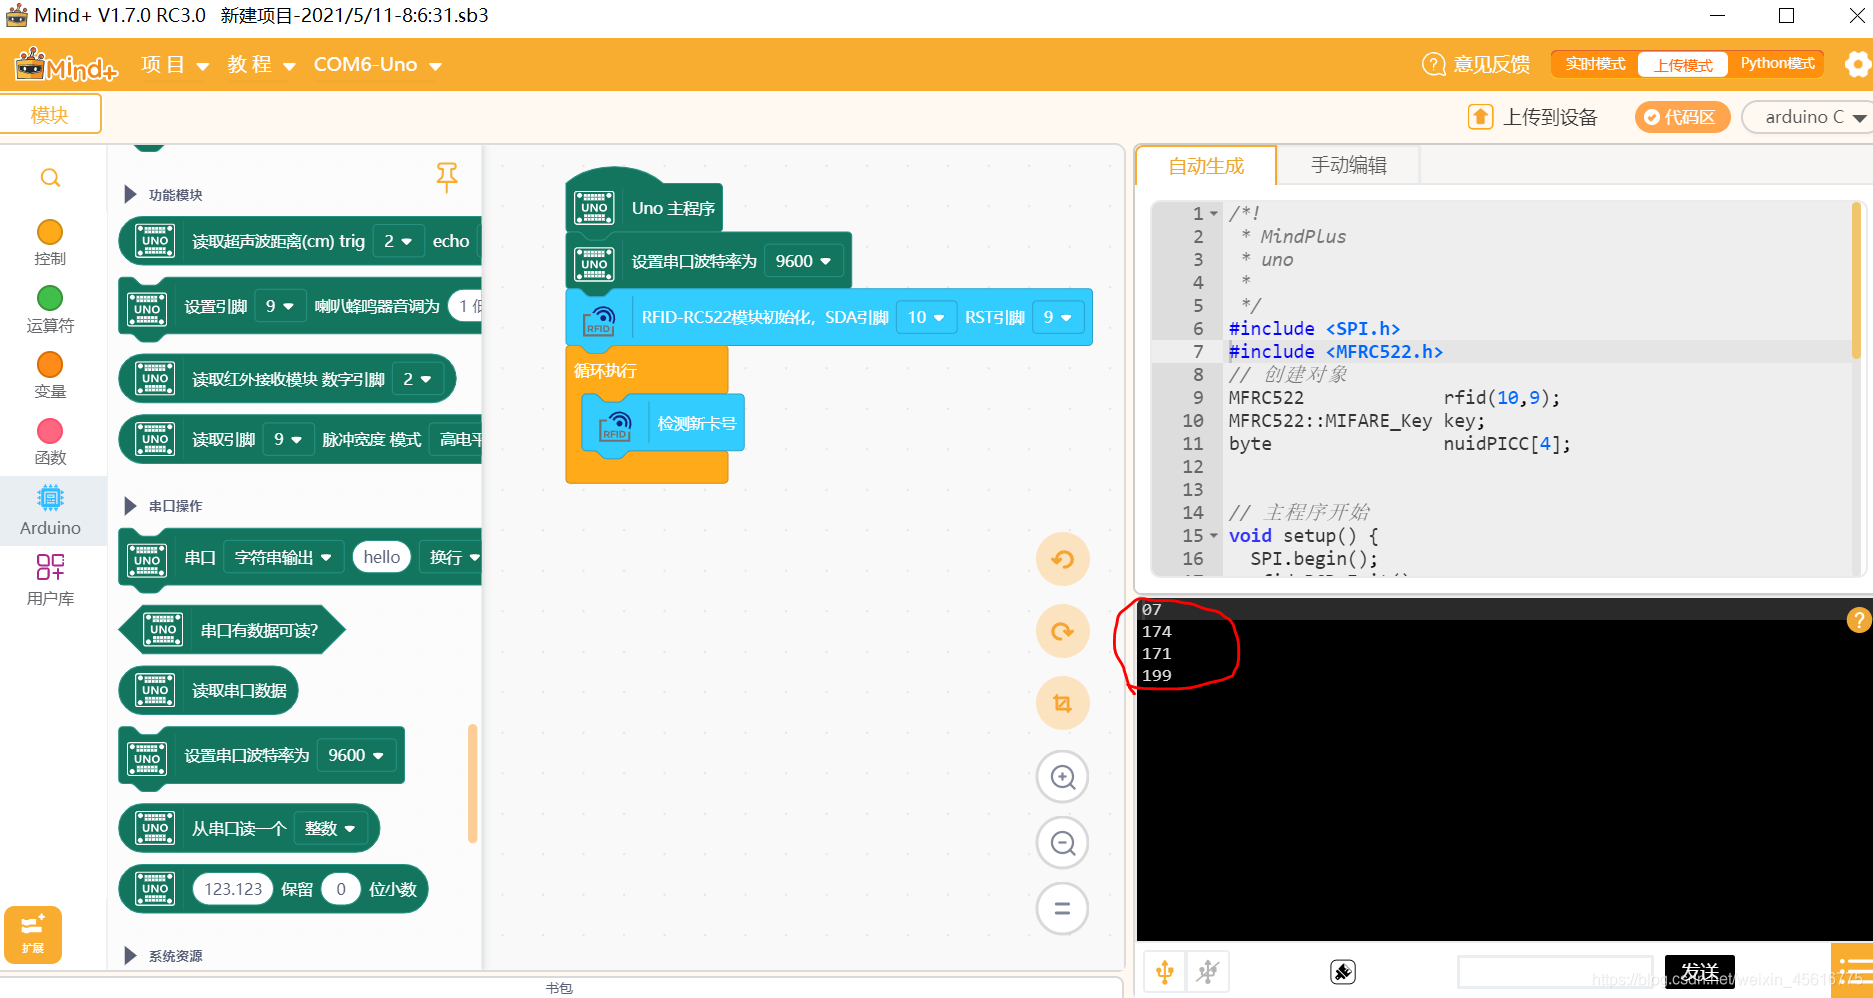Click the help question mark in serial monitor

click(1858, 620)
